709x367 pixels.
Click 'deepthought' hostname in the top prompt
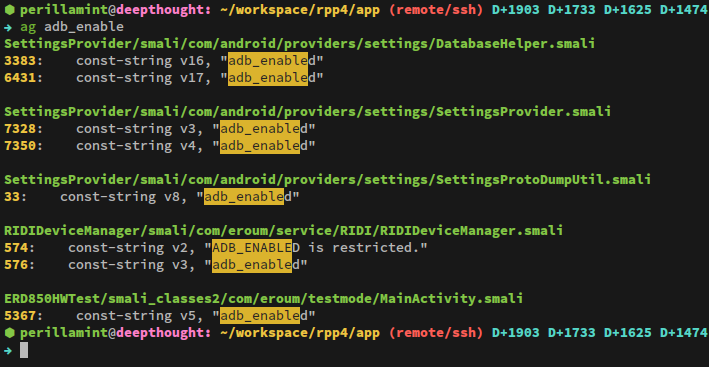point(160,10)
